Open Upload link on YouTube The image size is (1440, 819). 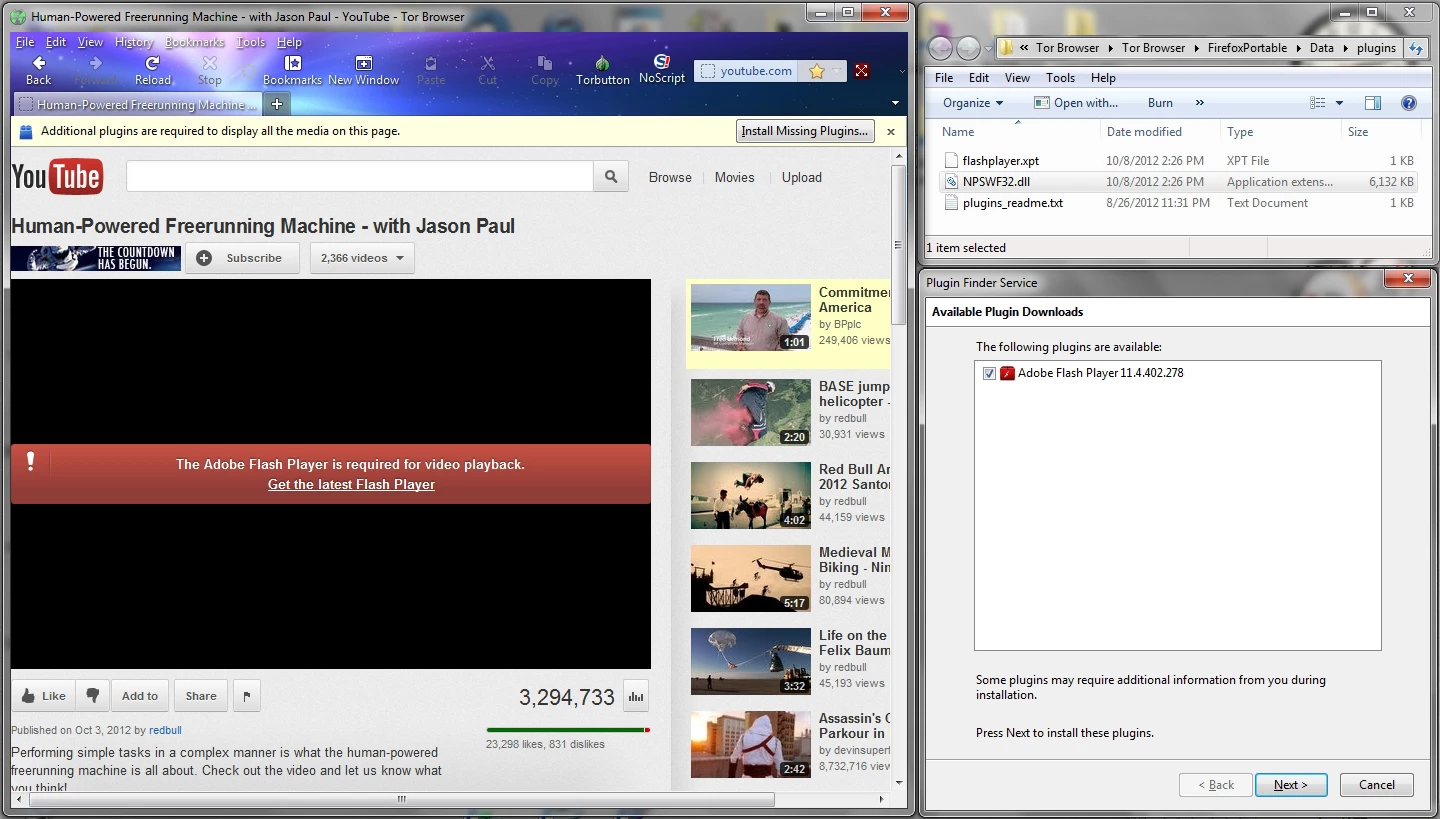[x=802, y=177]
